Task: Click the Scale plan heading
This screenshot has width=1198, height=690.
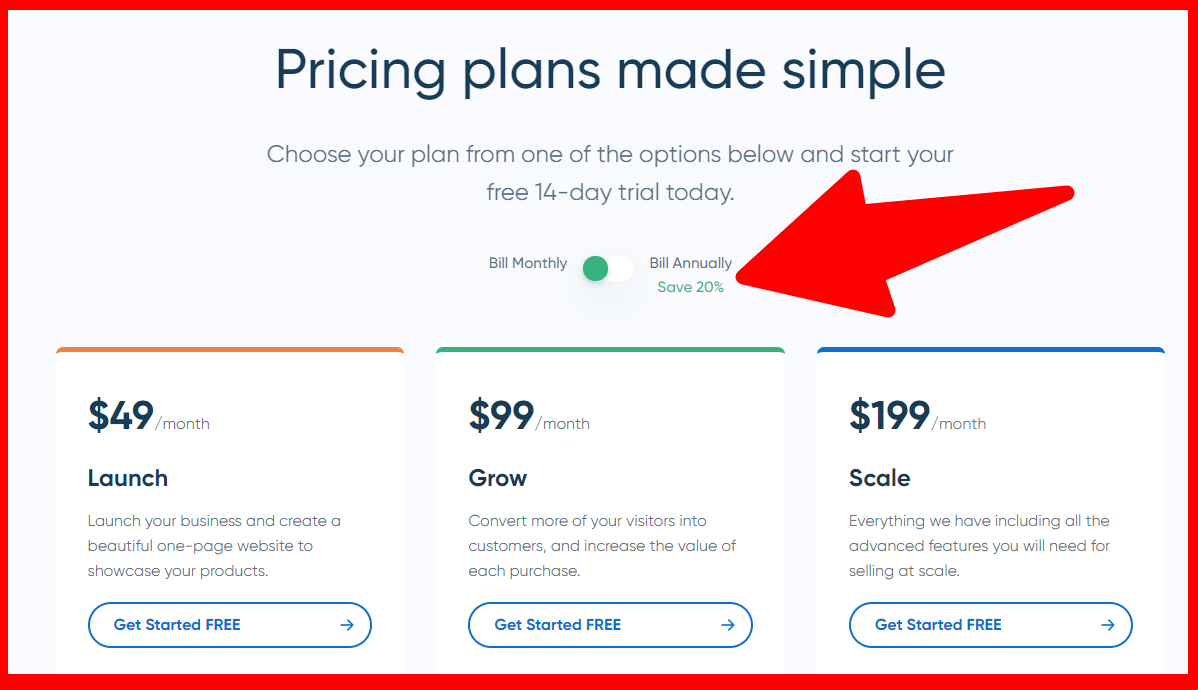Action: pyautogui.click(x=879, y=478)
